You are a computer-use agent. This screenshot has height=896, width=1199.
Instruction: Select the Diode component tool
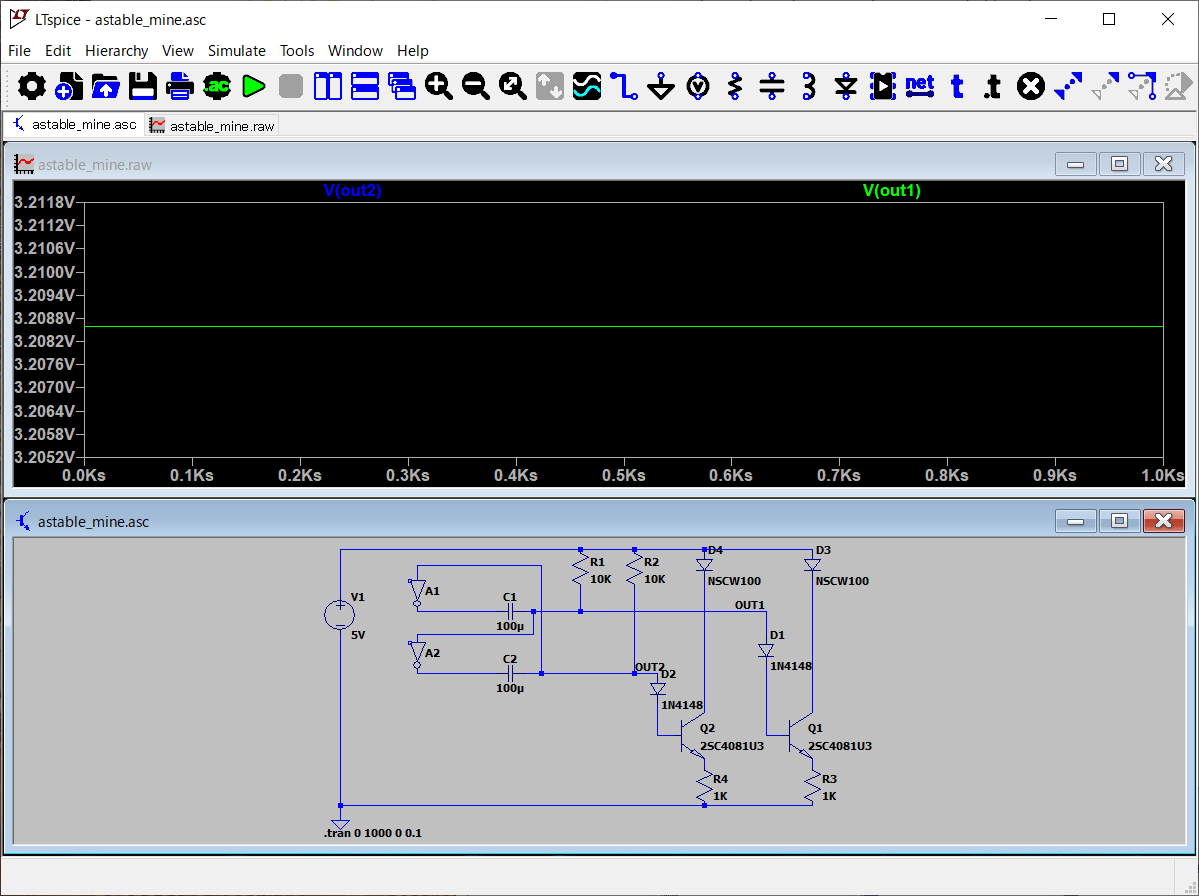click(846, 87)
